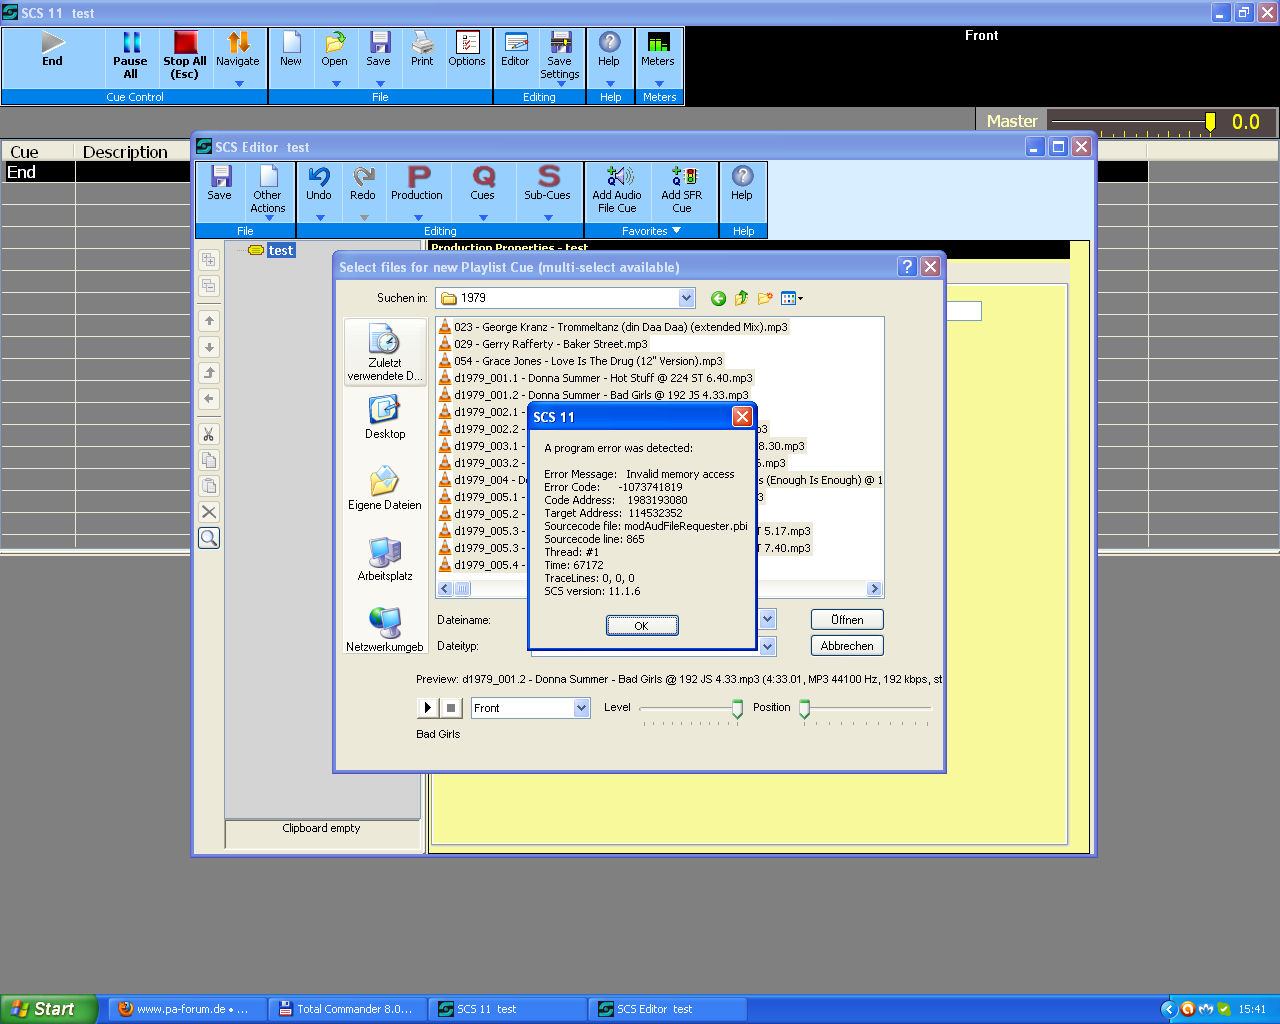The height and width of the screenshot is (1024, 1280).
Task: Click Add Audio File Cue icon
Action: [x=618, y=177]
